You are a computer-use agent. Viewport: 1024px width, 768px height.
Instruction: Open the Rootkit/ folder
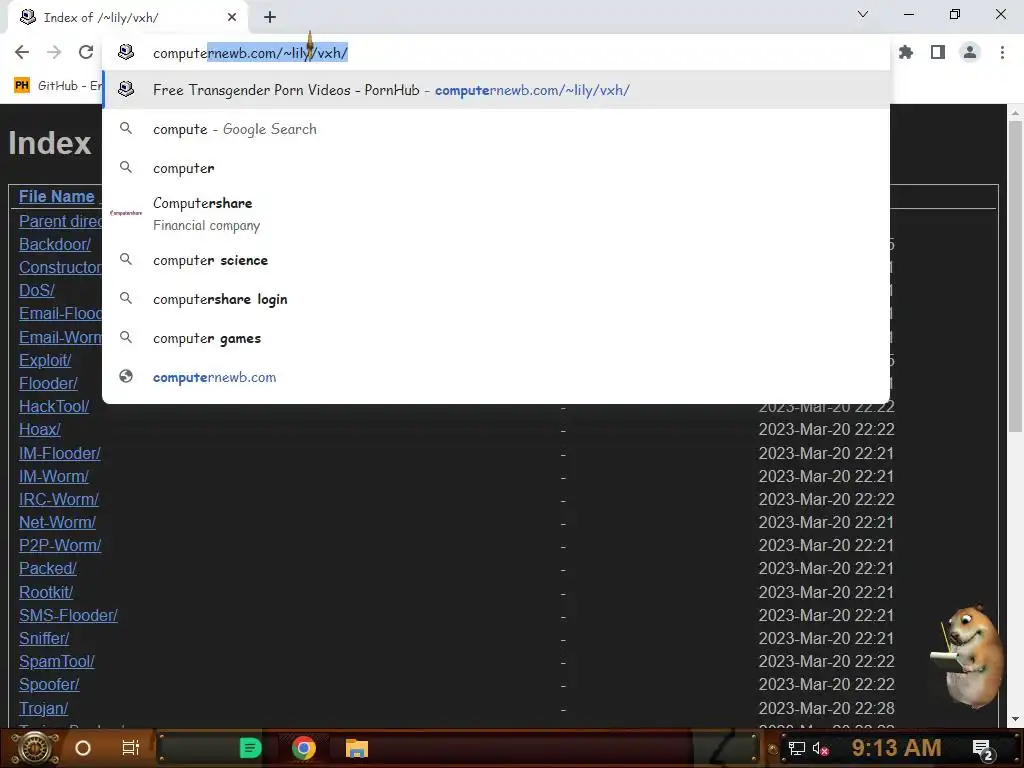point(46,592)
